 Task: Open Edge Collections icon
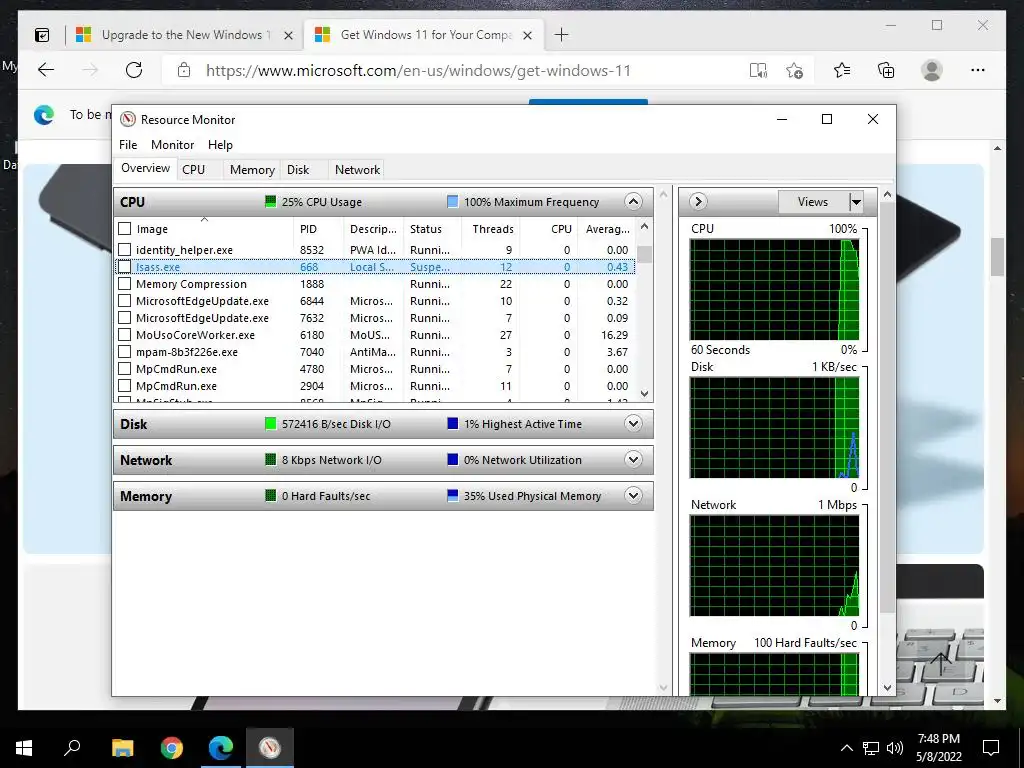tap(886, 71)
